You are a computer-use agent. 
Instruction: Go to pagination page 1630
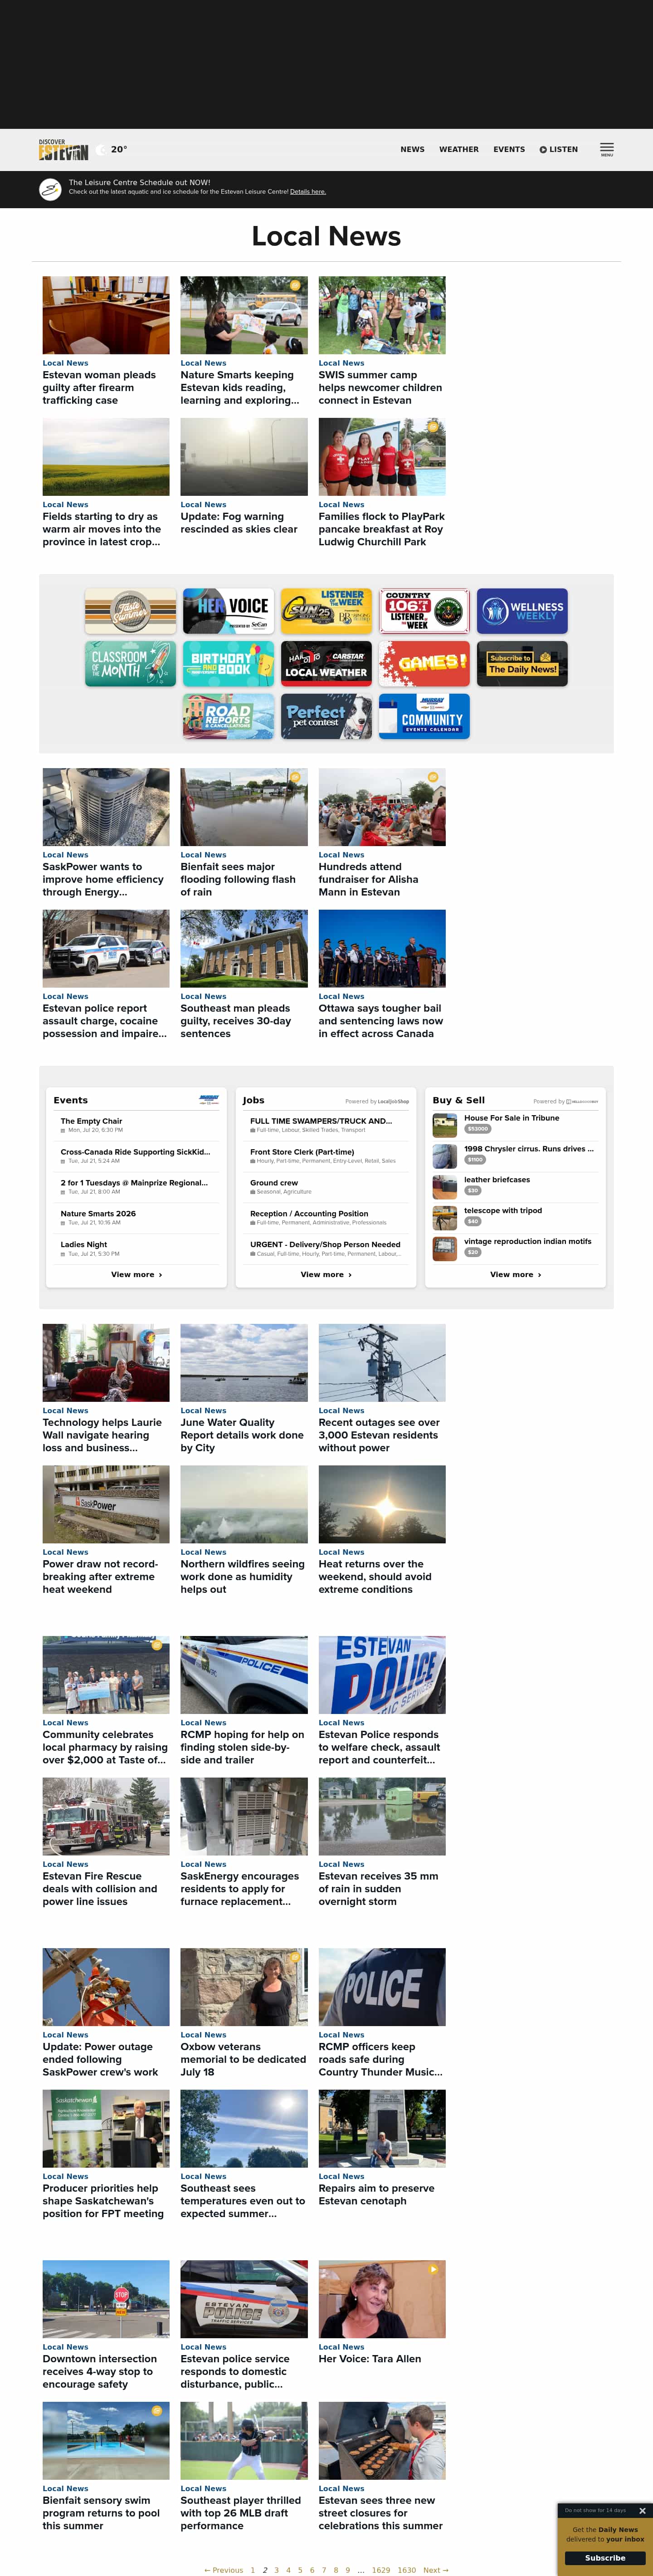(407, 2570)
